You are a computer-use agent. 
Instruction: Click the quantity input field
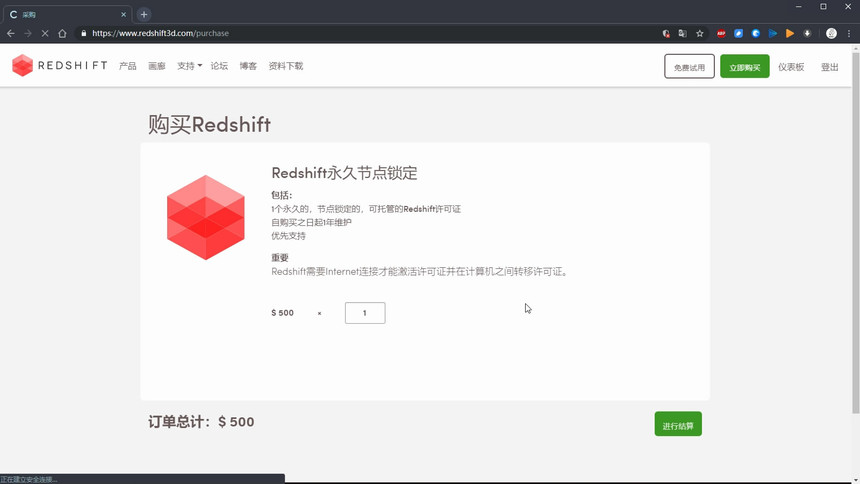(365, 313)
